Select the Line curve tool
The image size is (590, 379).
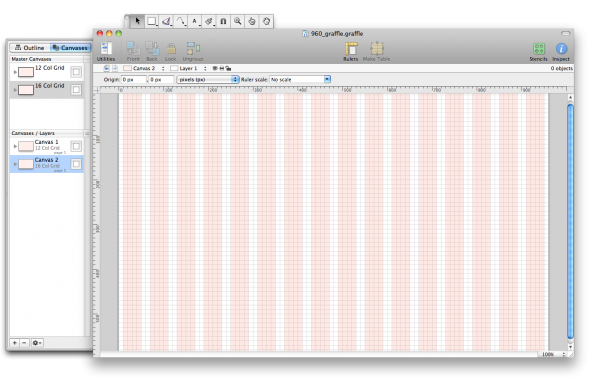[180, 21]
